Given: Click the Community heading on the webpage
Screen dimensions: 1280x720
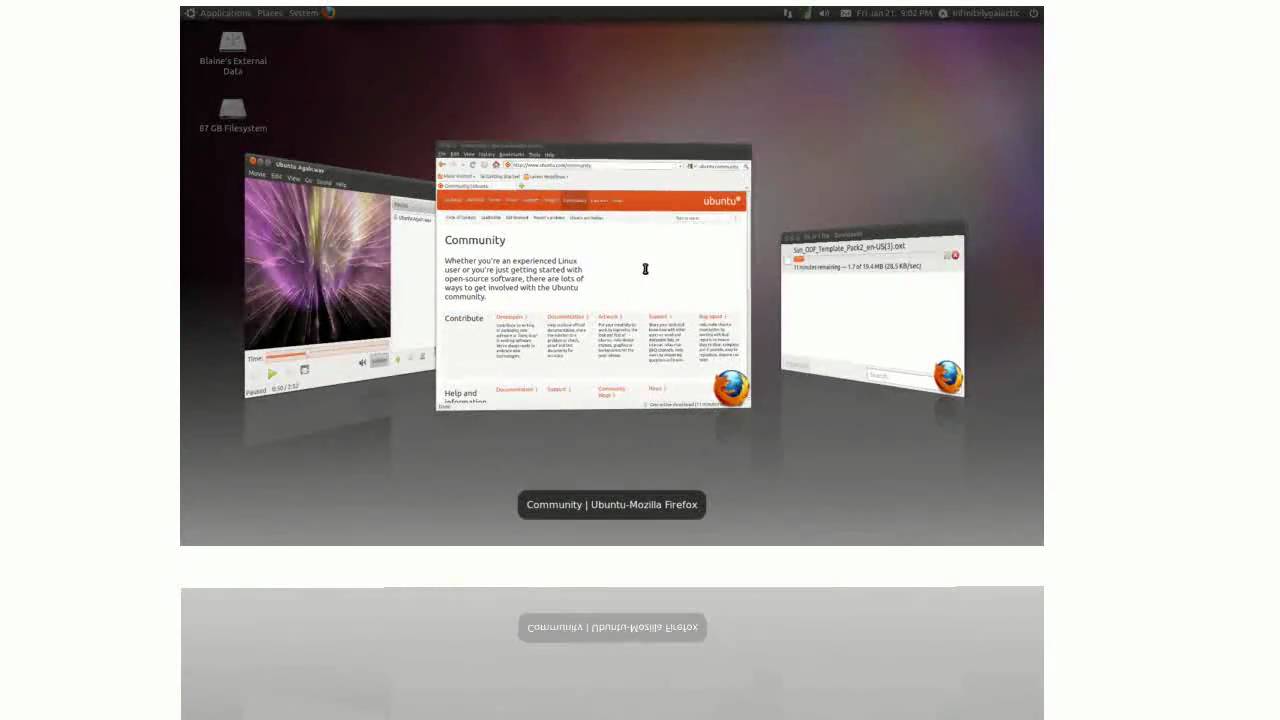Looking at the screenshot, I should pos(475,240).
